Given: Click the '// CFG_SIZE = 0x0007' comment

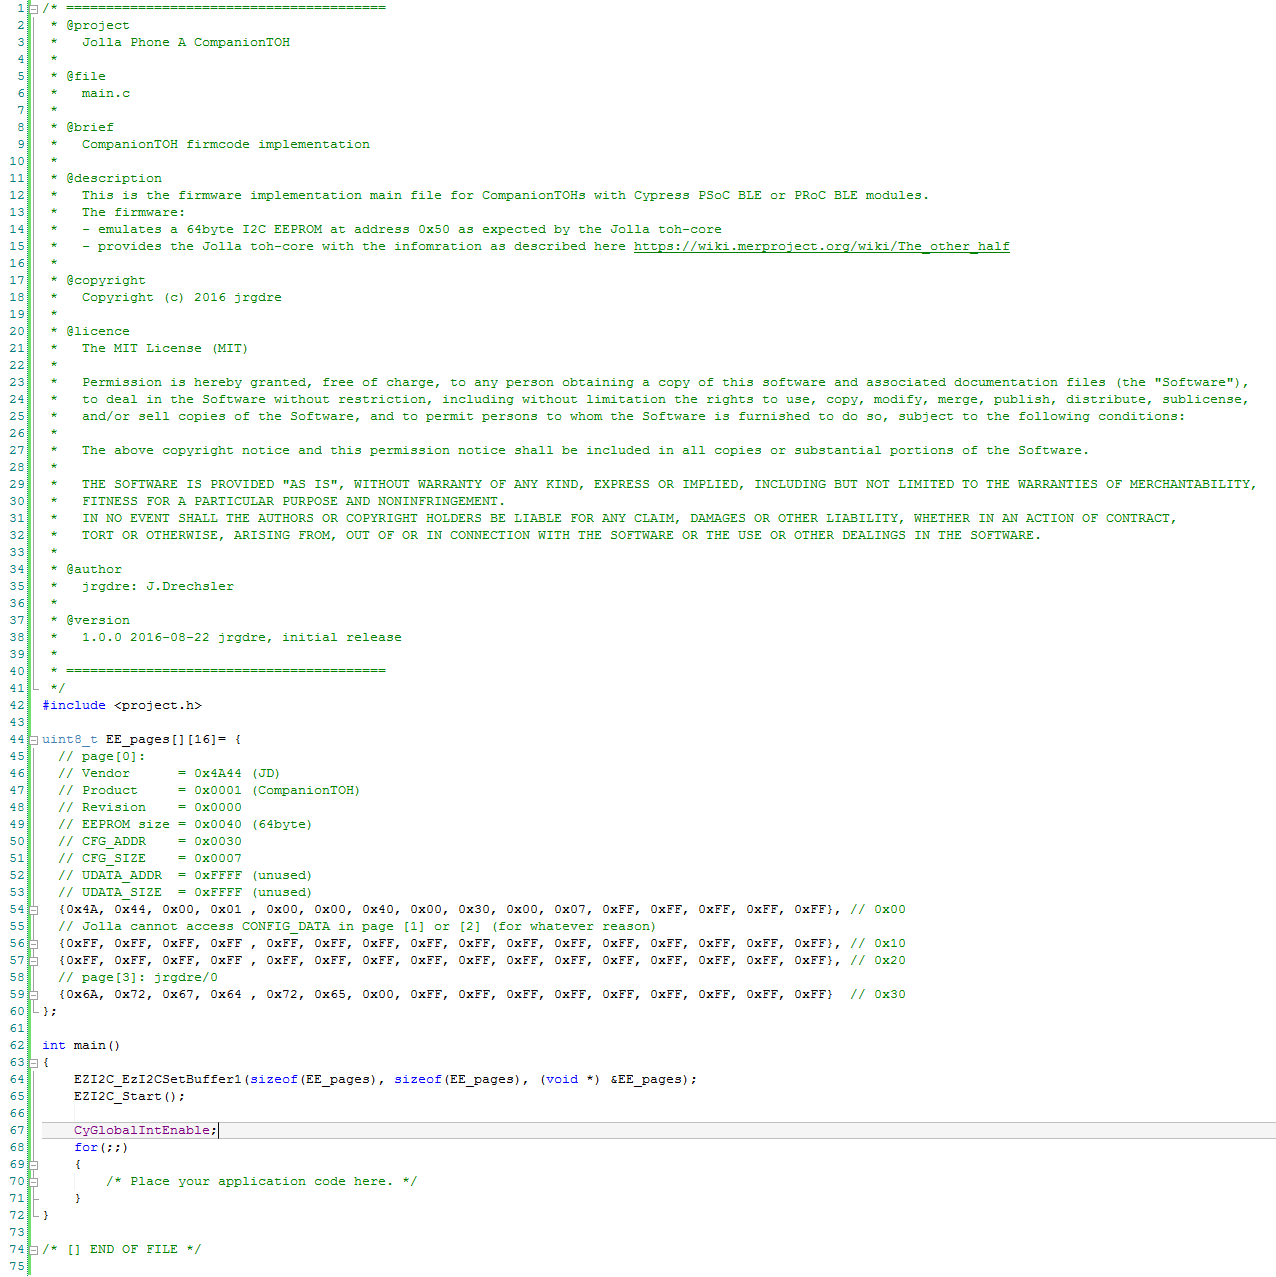Looking at the screenshot, I should pyautogui.click(x=150, y=858).
